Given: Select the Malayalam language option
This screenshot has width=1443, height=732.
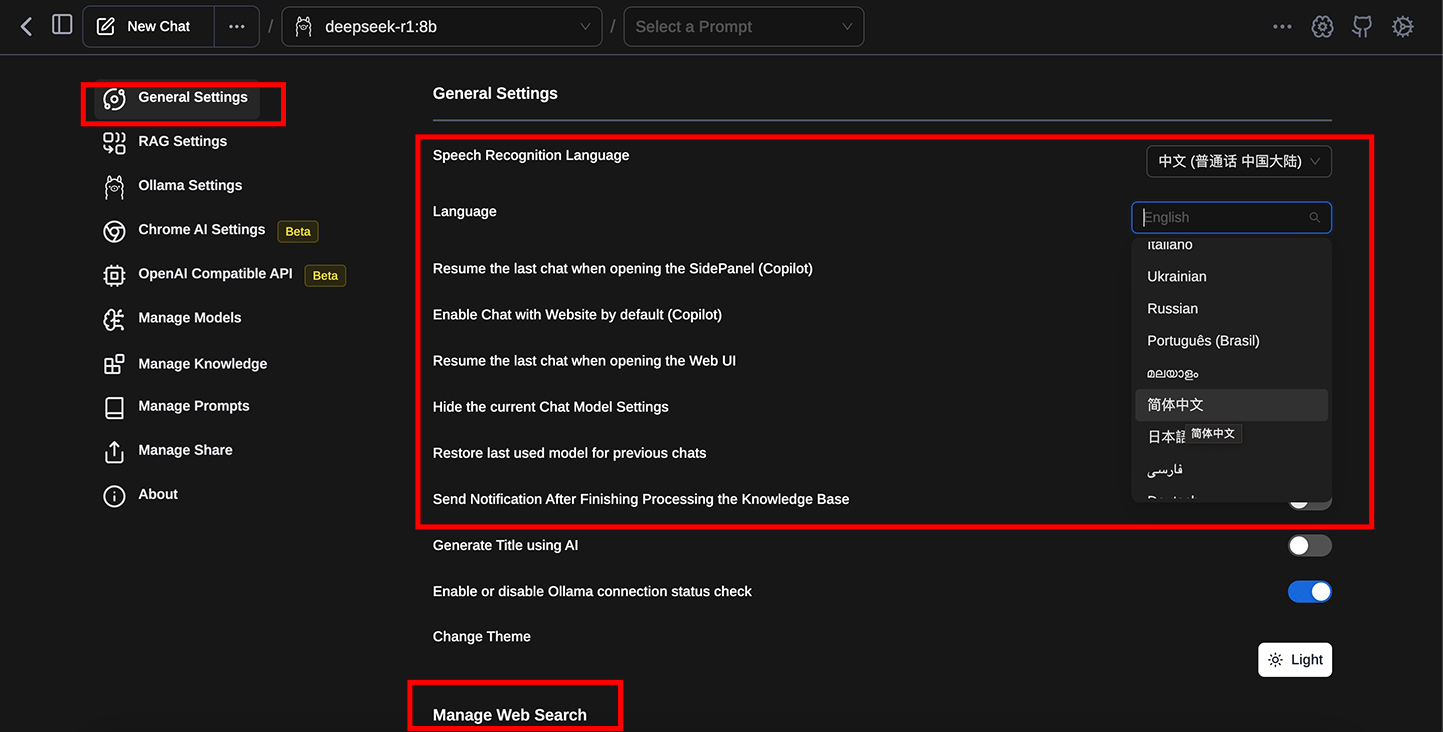Looking at the screenshot, I should tap(1231, 373).
